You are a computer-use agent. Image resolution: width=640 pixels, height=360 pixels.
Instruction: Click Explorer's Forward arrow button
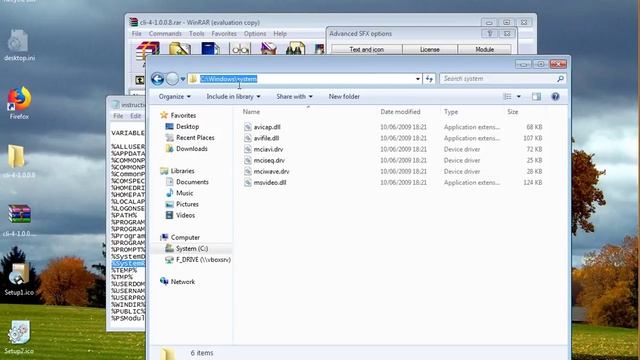(x=172, y=79)
